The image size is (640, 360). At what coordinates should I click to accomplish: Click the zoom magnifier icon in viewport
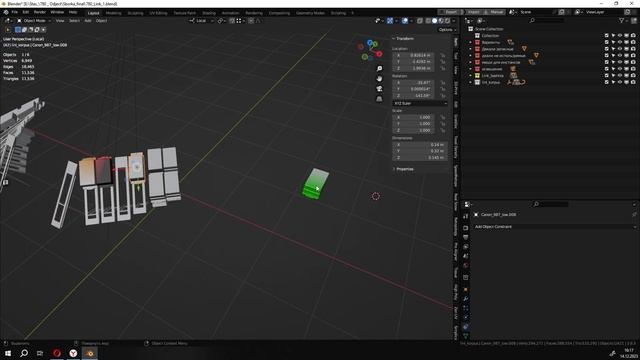point(379,68)
